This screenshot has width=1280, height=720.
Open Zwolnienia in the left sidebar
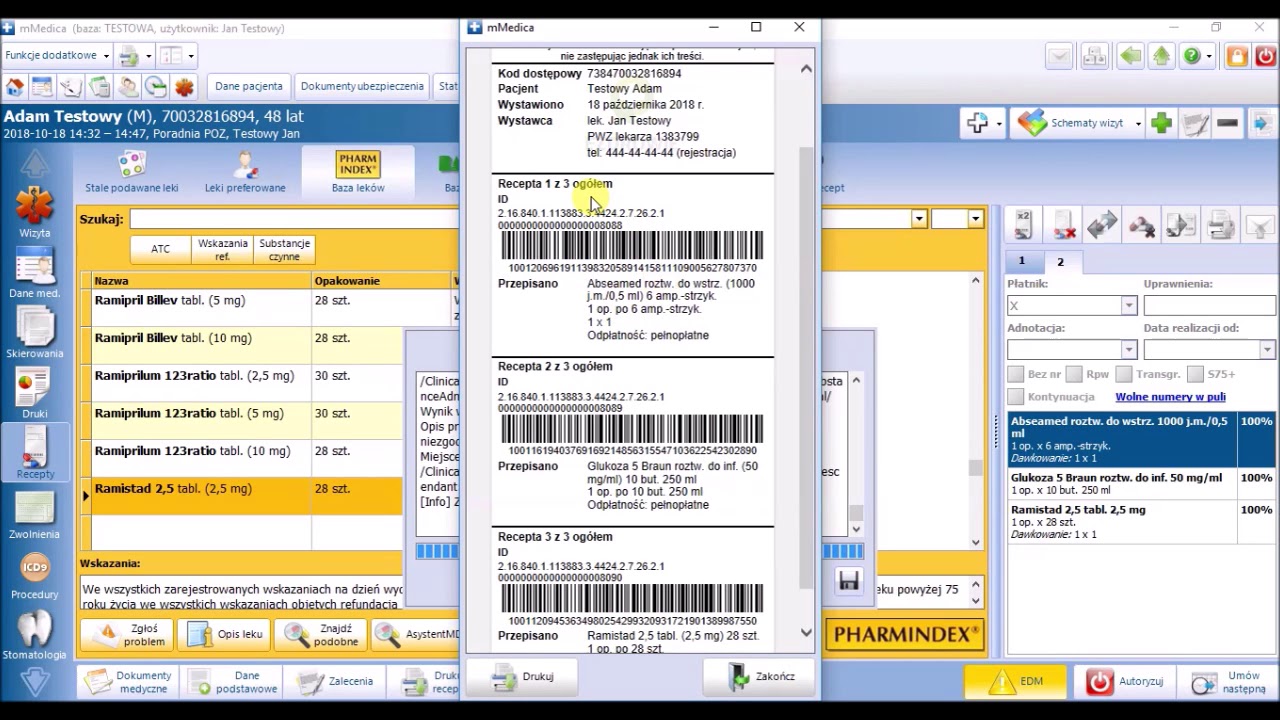click(35, 513)
